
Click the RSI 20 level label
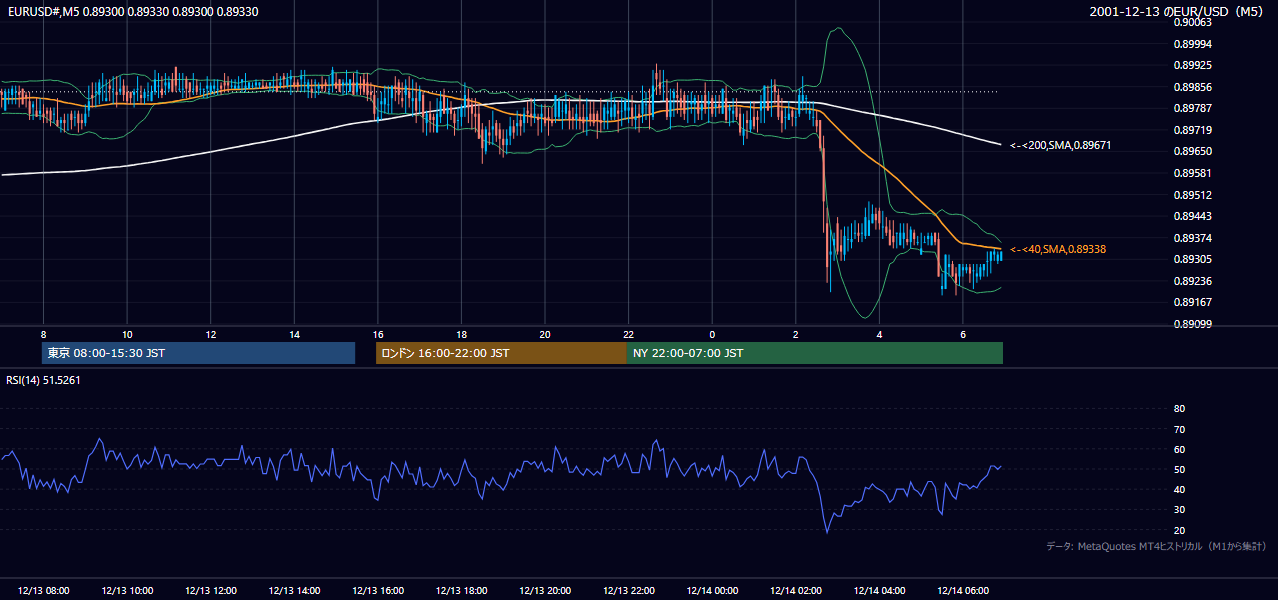[x=1180, y=530]
